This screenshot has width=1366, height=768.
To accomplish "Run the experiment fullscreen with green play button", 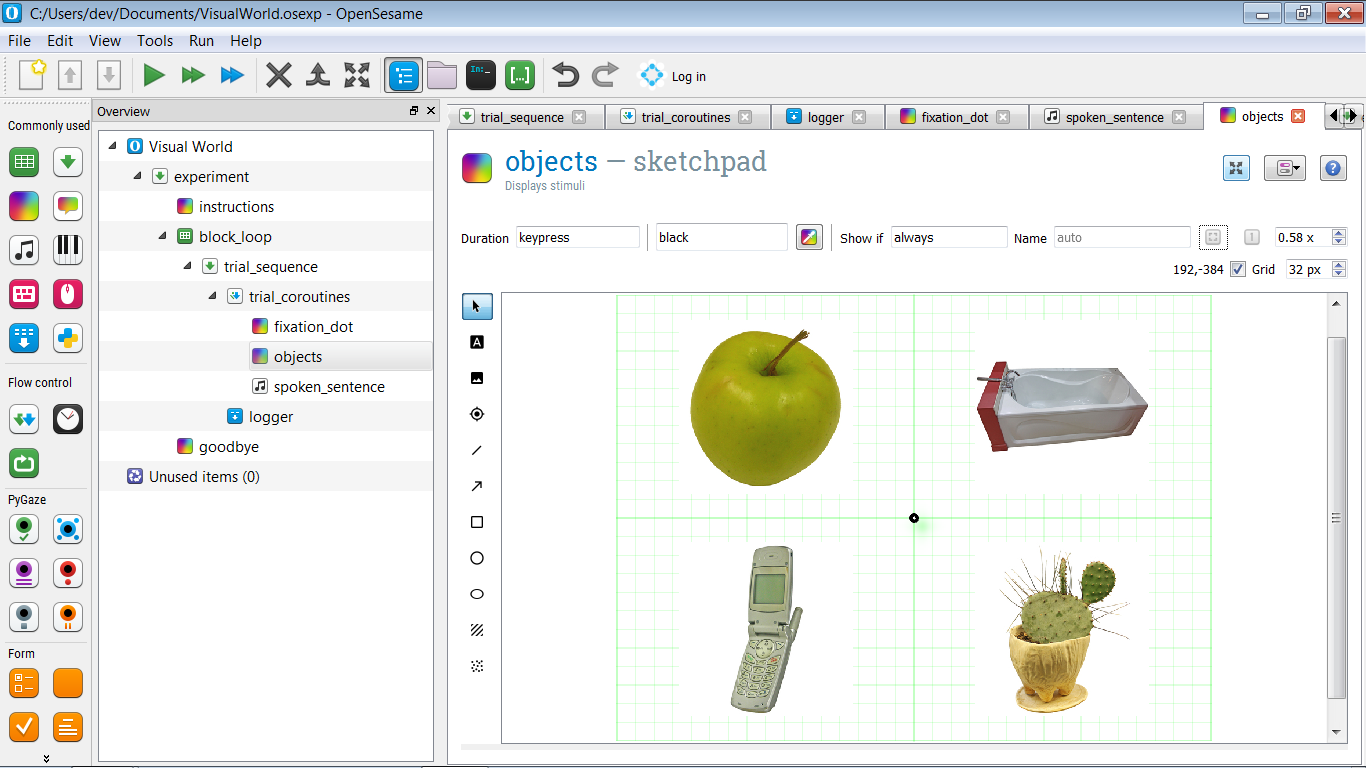I will click(x=154, y=75).
